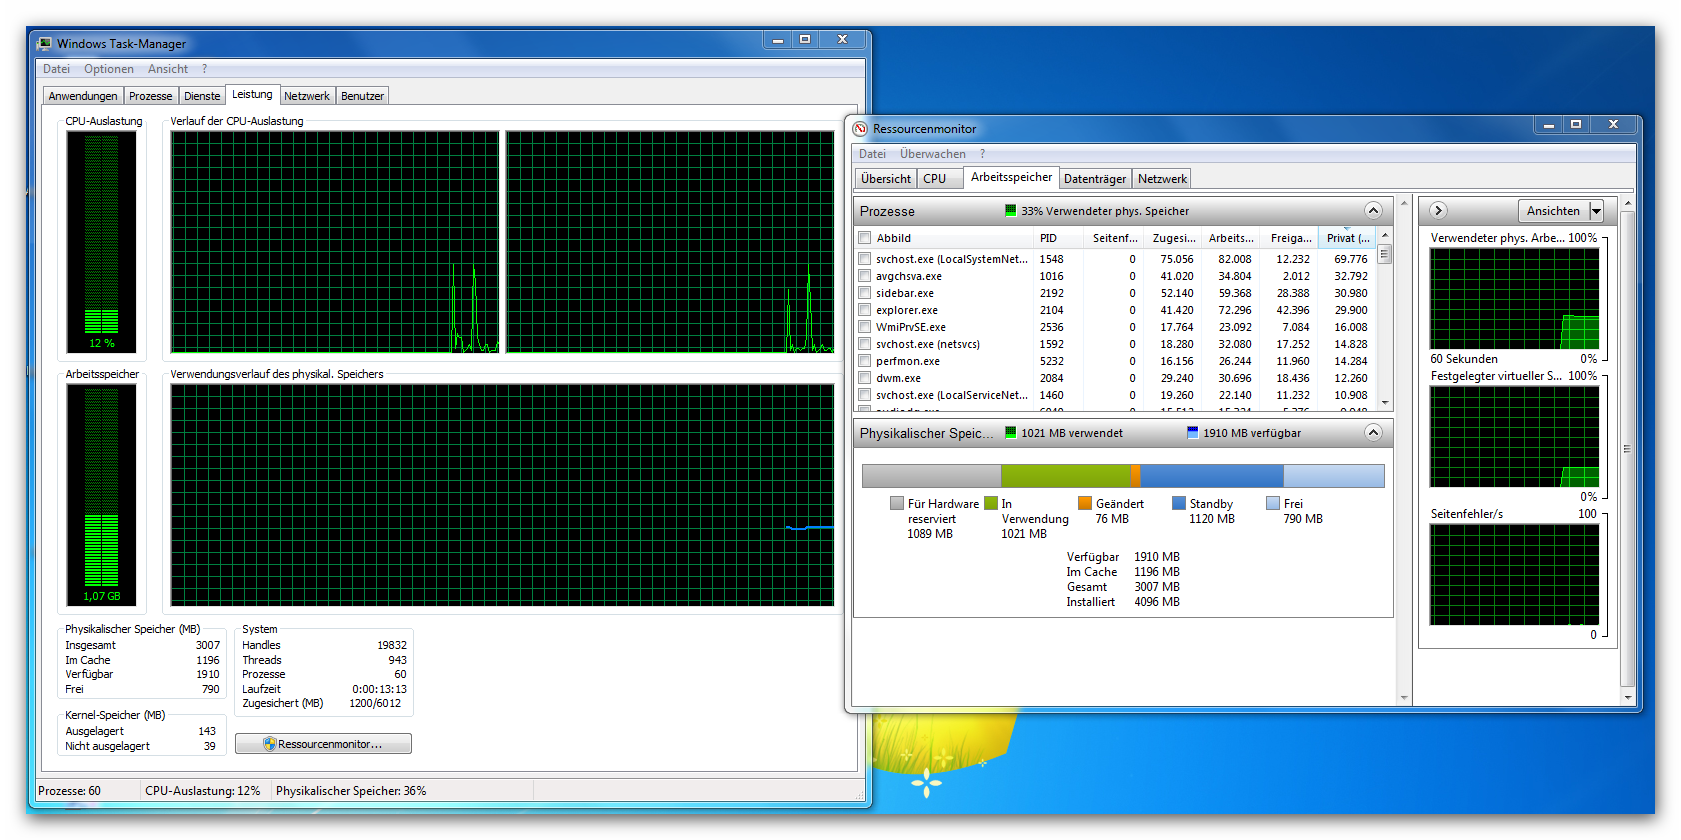
Task: Click process list scrollbar up arrow
Action: [x=1385, y=235]
